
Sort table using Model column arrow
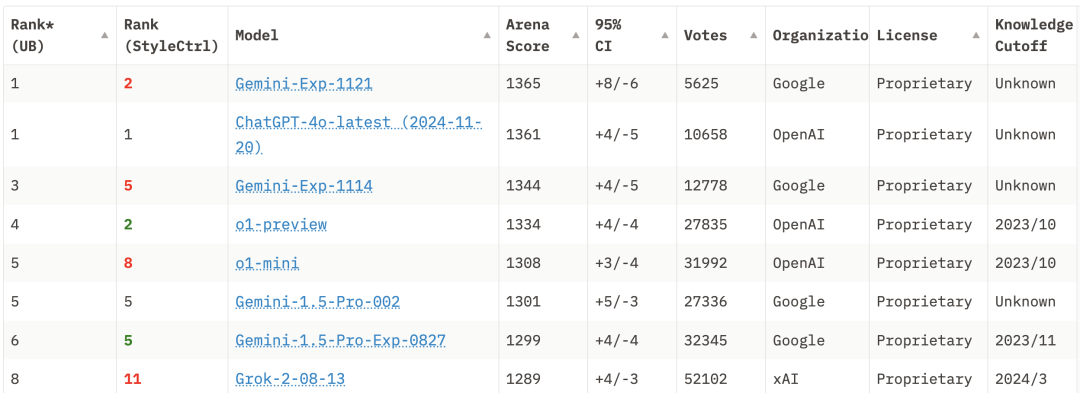(487, 35)
